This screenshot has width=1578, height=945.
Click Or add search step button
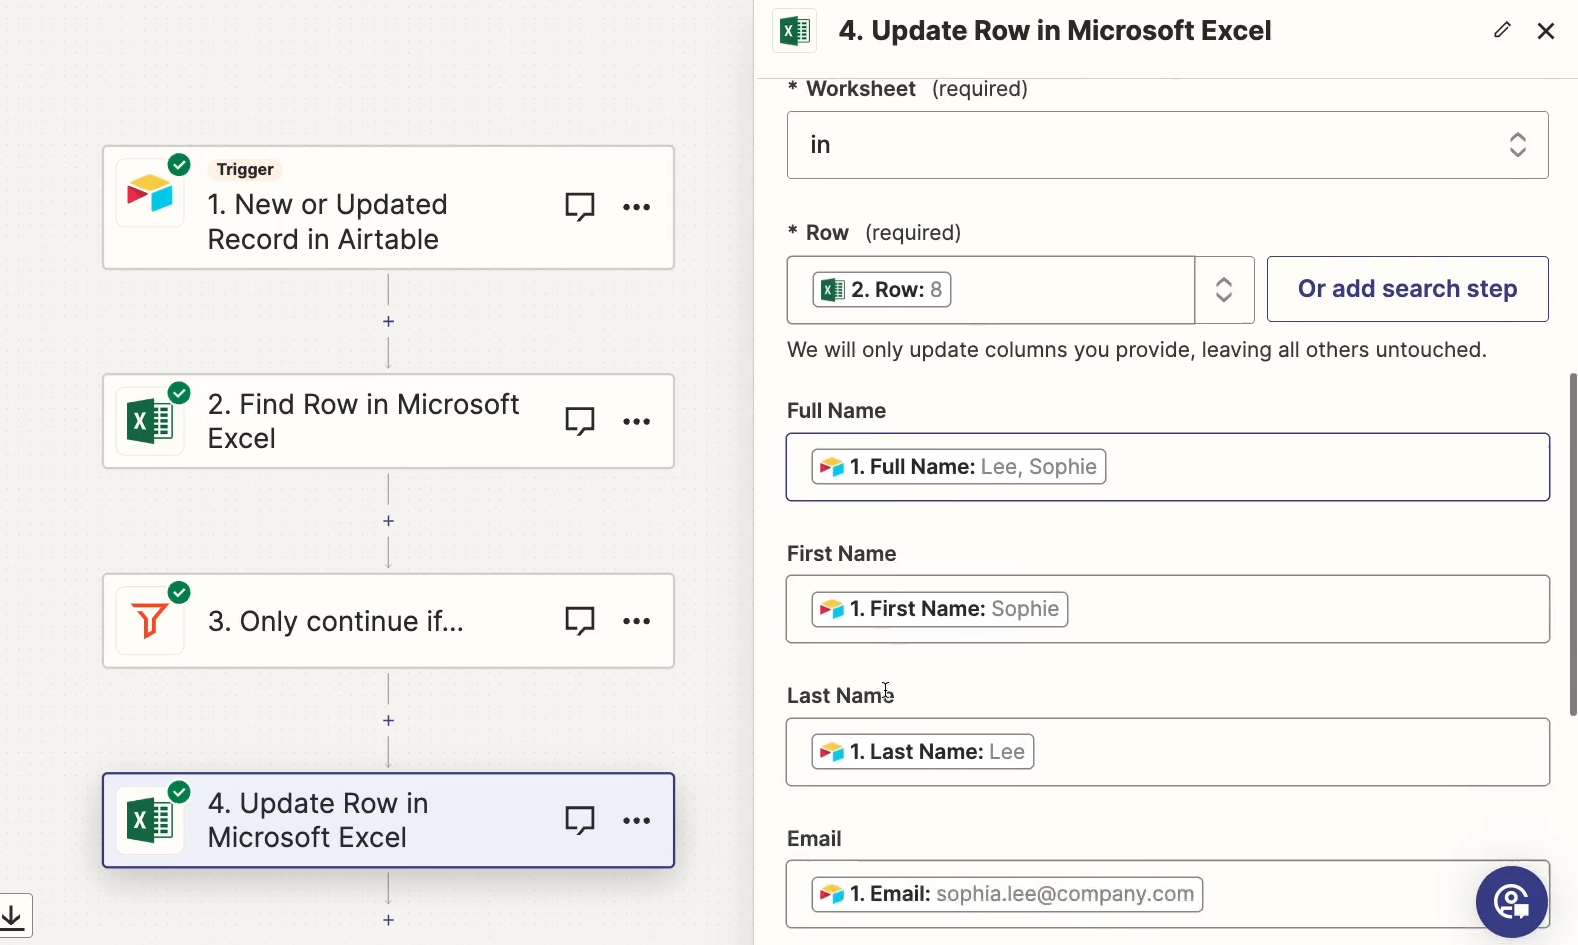[1408, 289]
